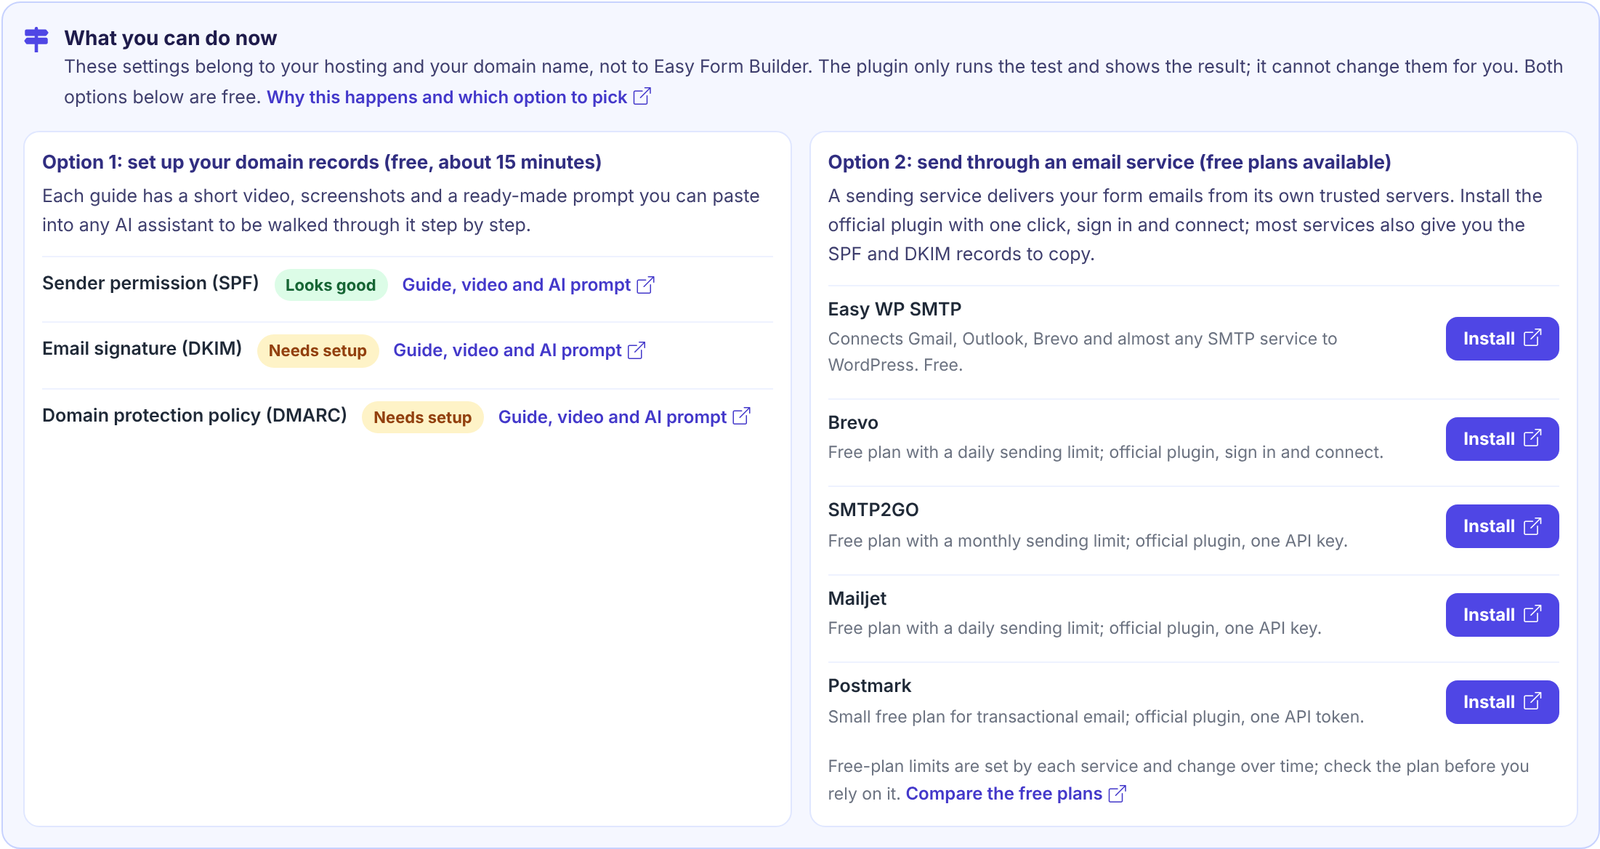The height and width of the screenshot is (849, 1600).
Task: Open the SPF Guide, video and AI prompt link
Action: 528,285
